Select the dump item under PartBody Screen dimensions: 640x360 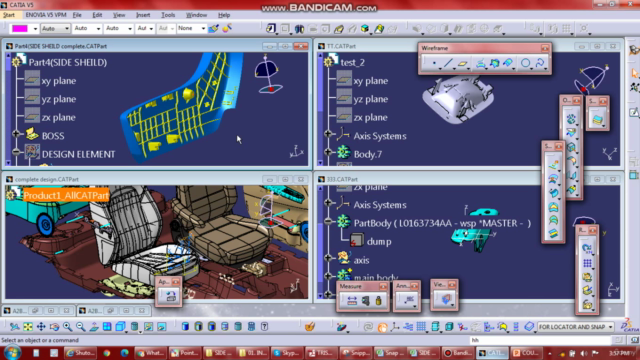(379, 242)
